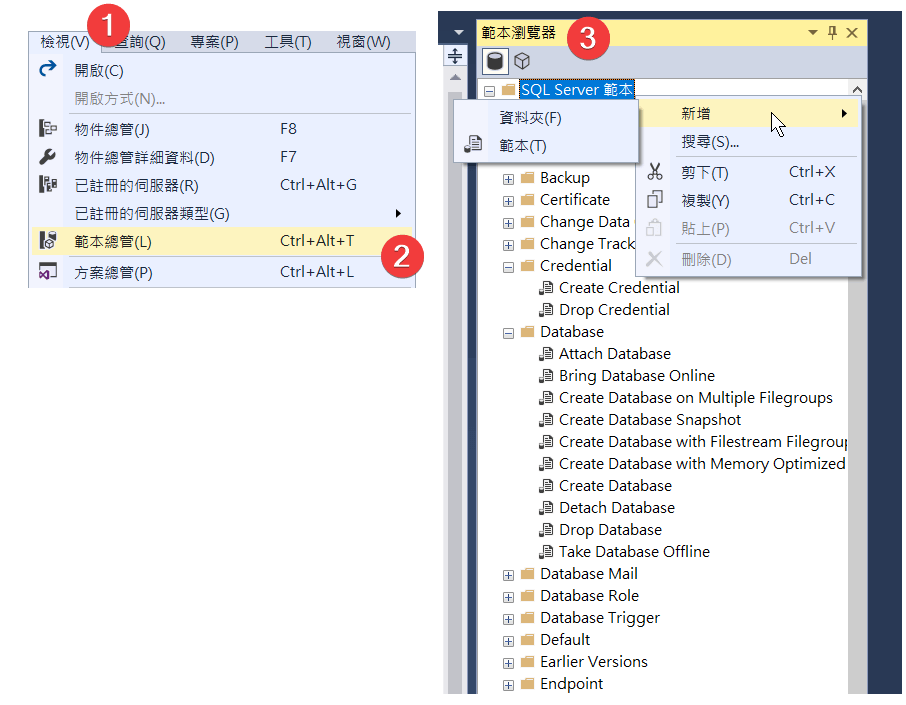
Task: Click the copy icon next to 複製
Action: 655,200
